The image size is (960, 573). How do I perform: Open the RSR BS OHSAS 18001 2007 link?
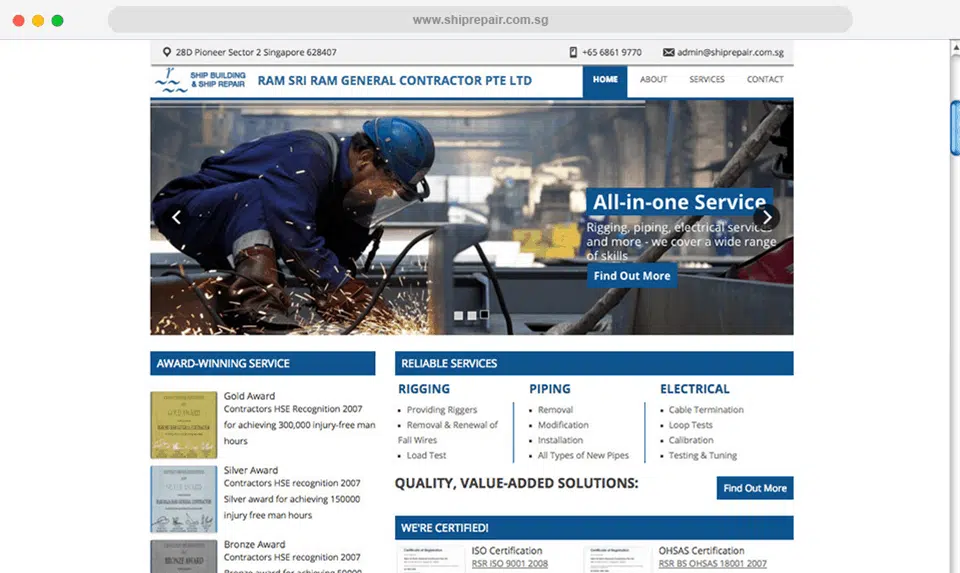pyautogui.click(x=712, y=564)
